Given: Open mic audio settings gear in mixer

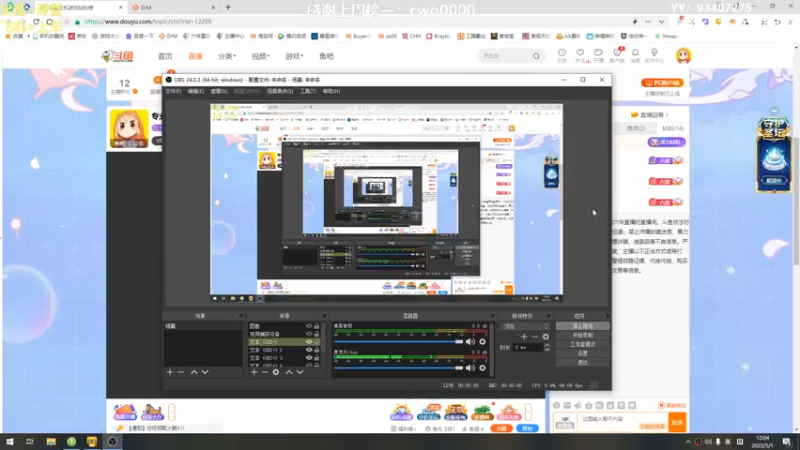Looking at the screenshot, I should pyautogui.click(x=482, y=367).
